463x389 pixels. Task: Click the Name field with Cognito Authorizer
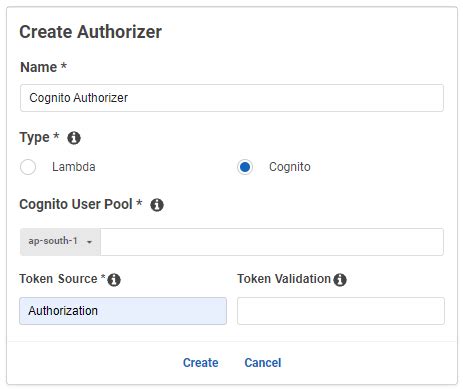232,98
